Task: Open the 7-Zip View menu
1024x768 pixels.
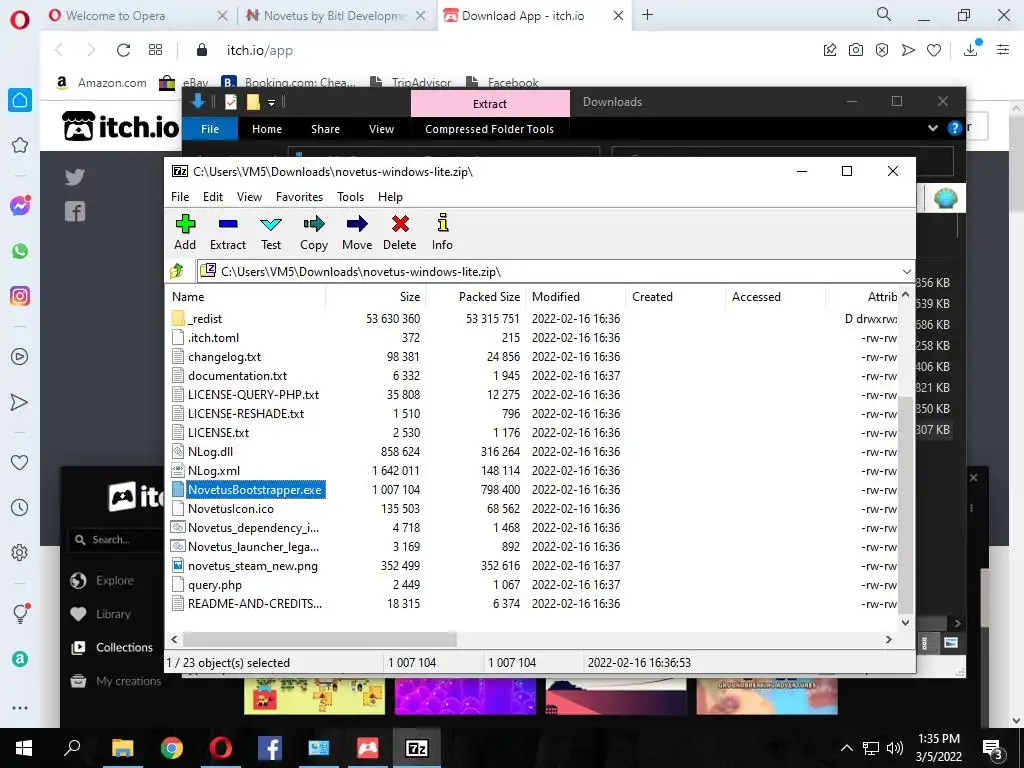Action: click(x=249, y=197)
